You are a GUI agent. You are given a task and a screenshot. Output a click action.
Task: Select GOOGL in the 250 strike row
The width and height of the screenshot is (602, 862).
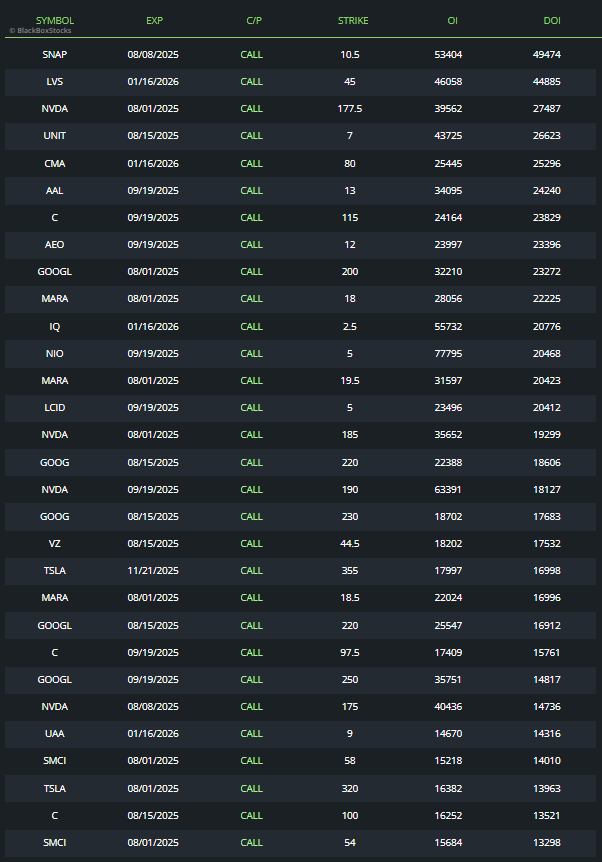click(54, 679)
